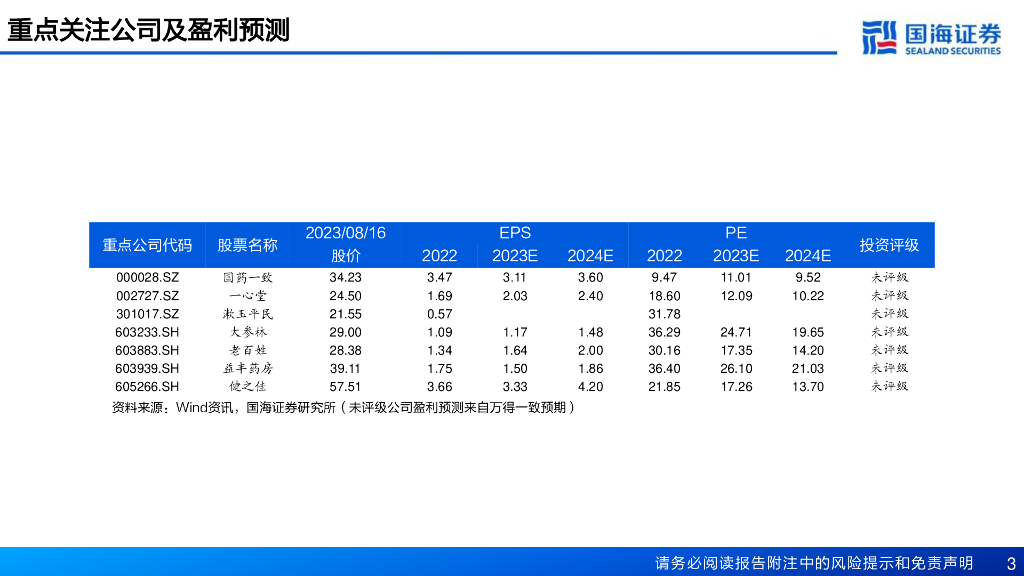Click stock name 大参林
This screenshot has height=576, width=1024.
click(x=248, y=332)
